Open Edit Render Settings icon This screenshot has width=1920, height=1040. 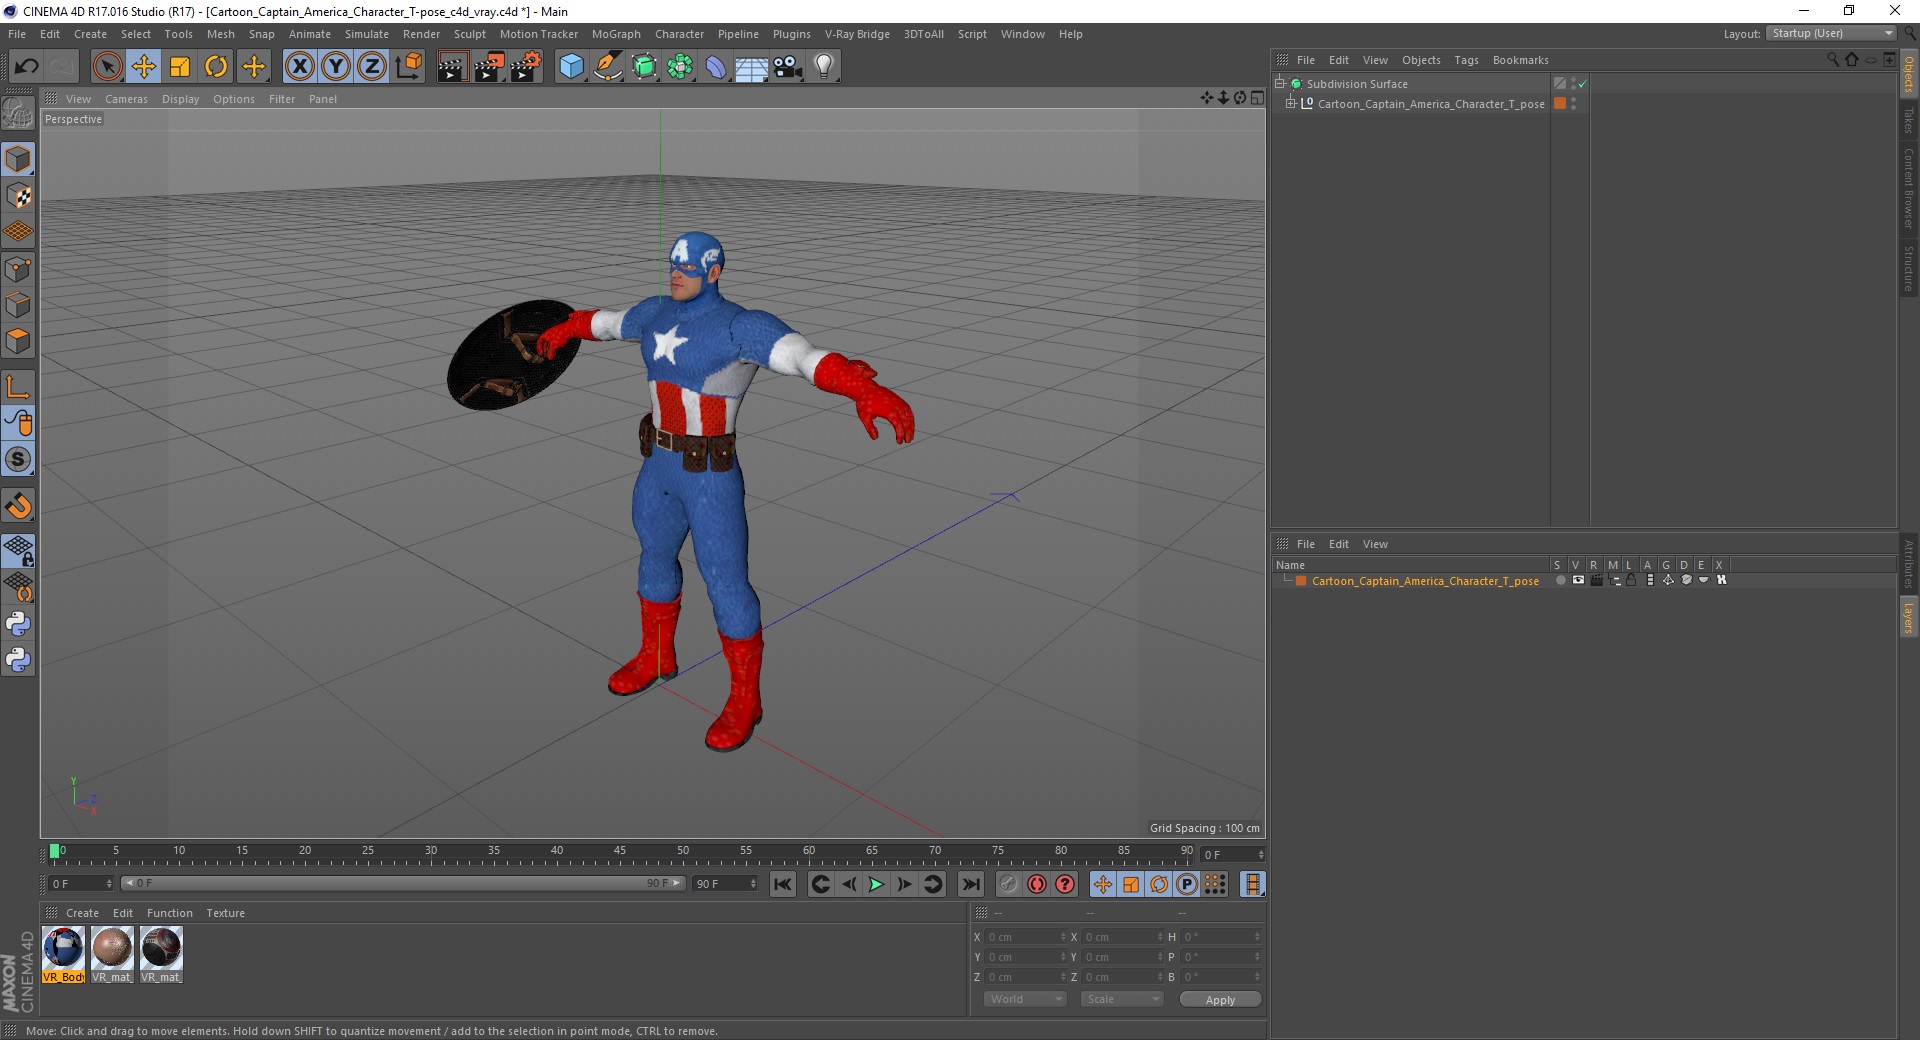point(526,67)
